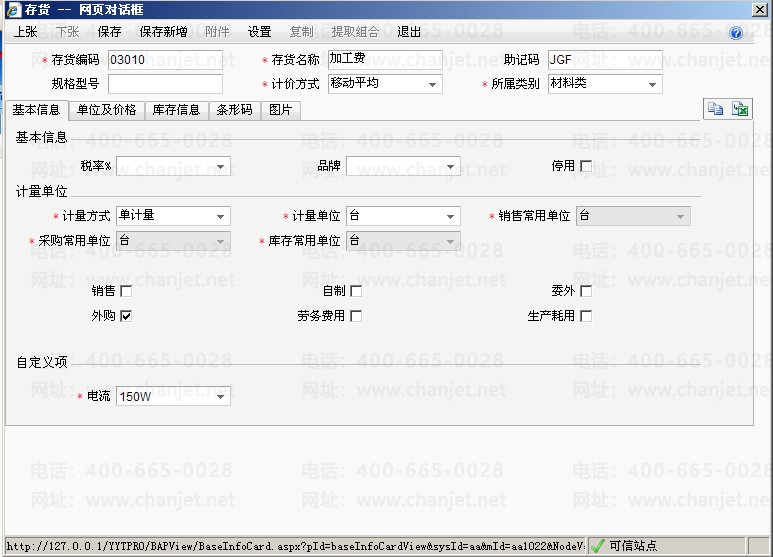
Task: Click the 存货名称 input field
Action: [385, 60]
